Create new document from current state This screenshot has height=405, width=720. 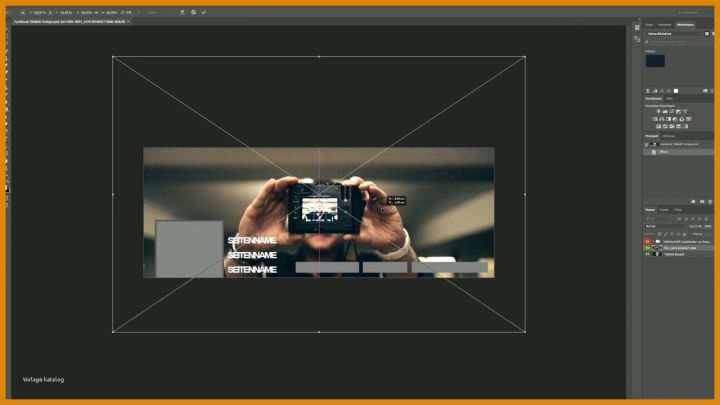pyautogui.click(x=693, y=202)
